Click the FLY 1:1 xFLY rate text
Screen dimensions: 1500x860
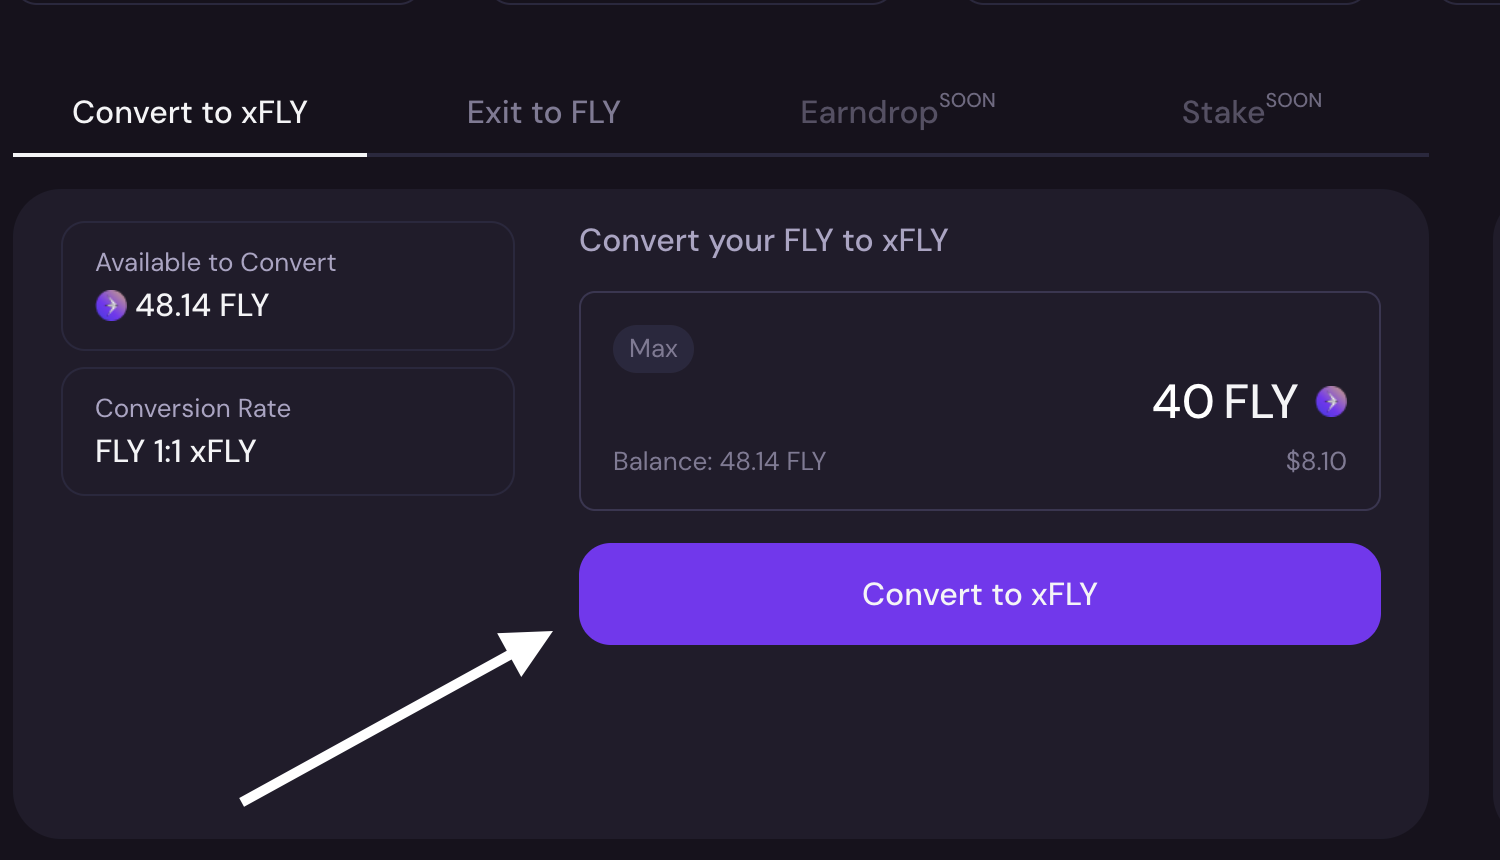pos(176,451)
